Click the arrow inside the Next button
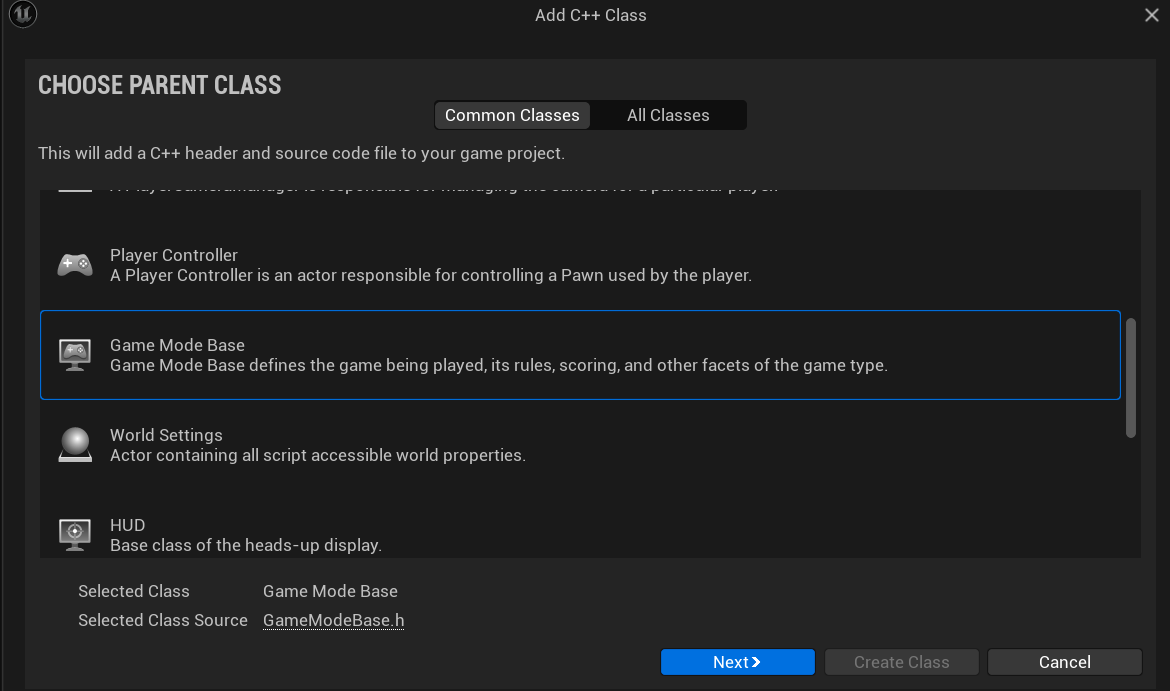Image resolution: width=1170 pixels, height=691 pixels. 756,662
